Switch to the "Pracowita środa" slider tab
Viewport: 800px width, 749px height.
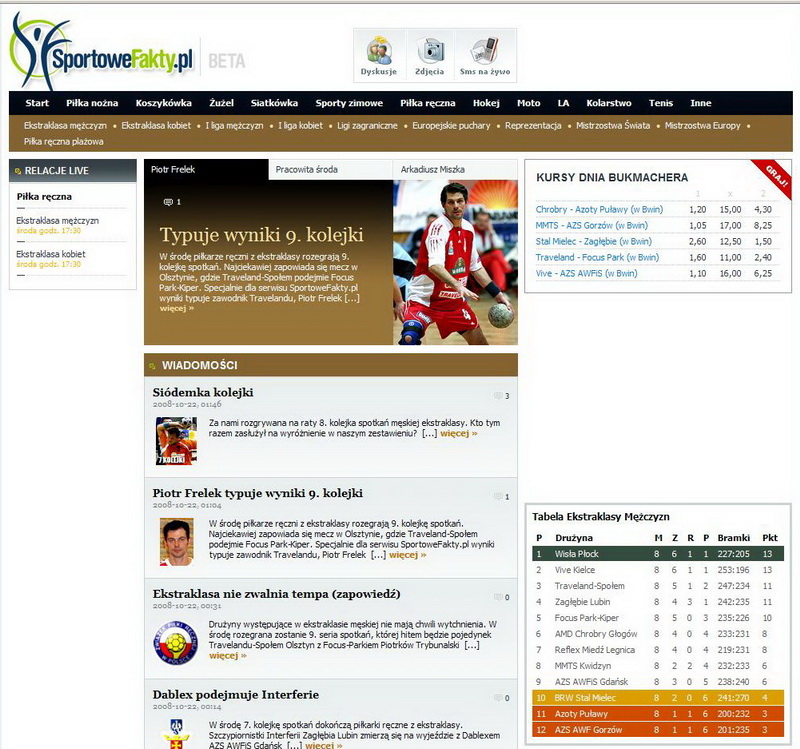(308, 170)
